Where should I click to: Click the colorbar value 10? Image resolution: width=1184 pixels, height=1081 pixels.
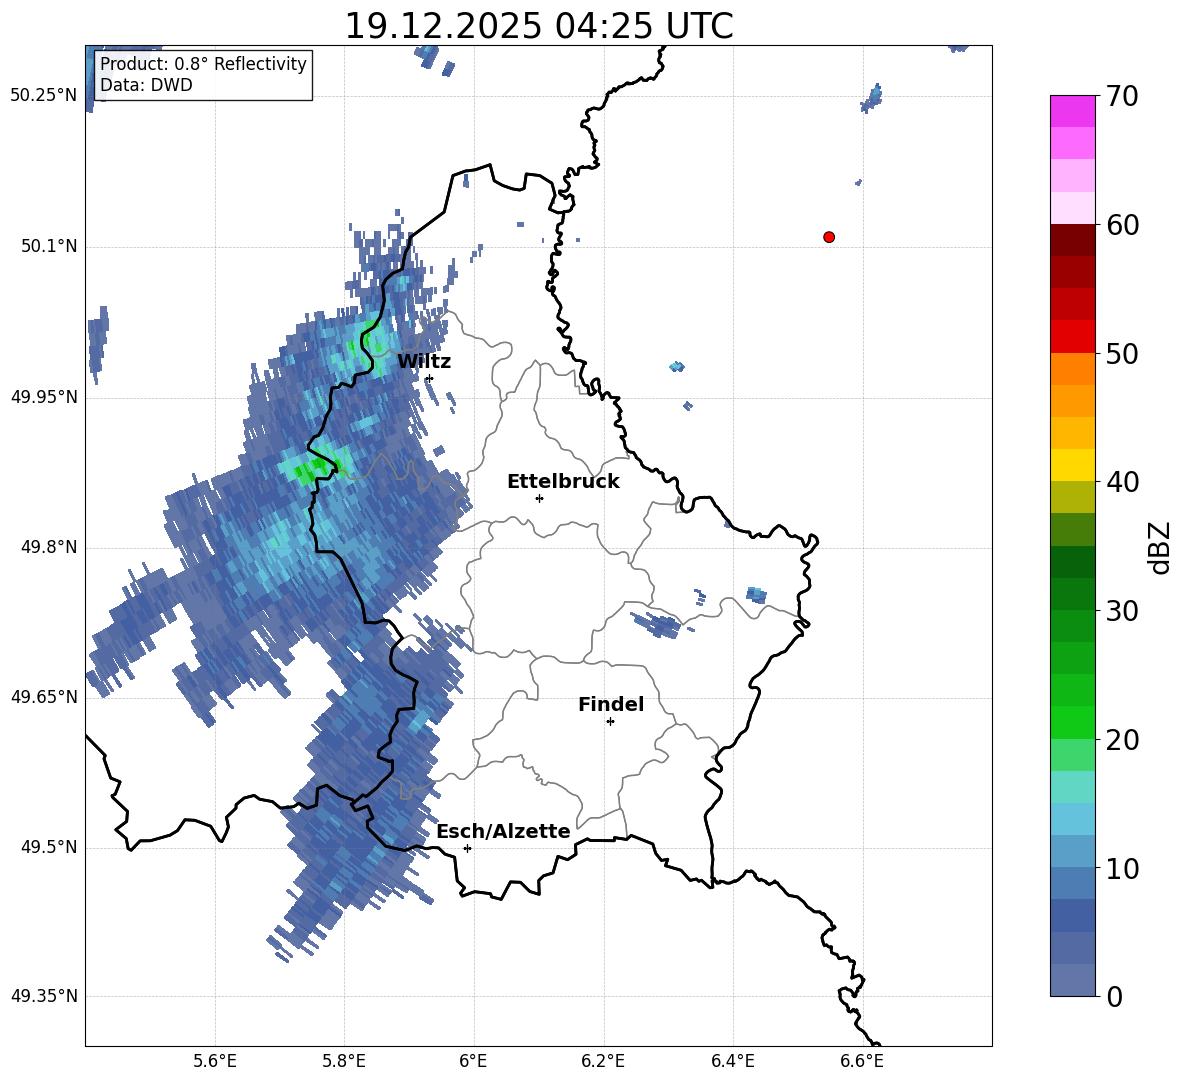(x=1122, y=868)
